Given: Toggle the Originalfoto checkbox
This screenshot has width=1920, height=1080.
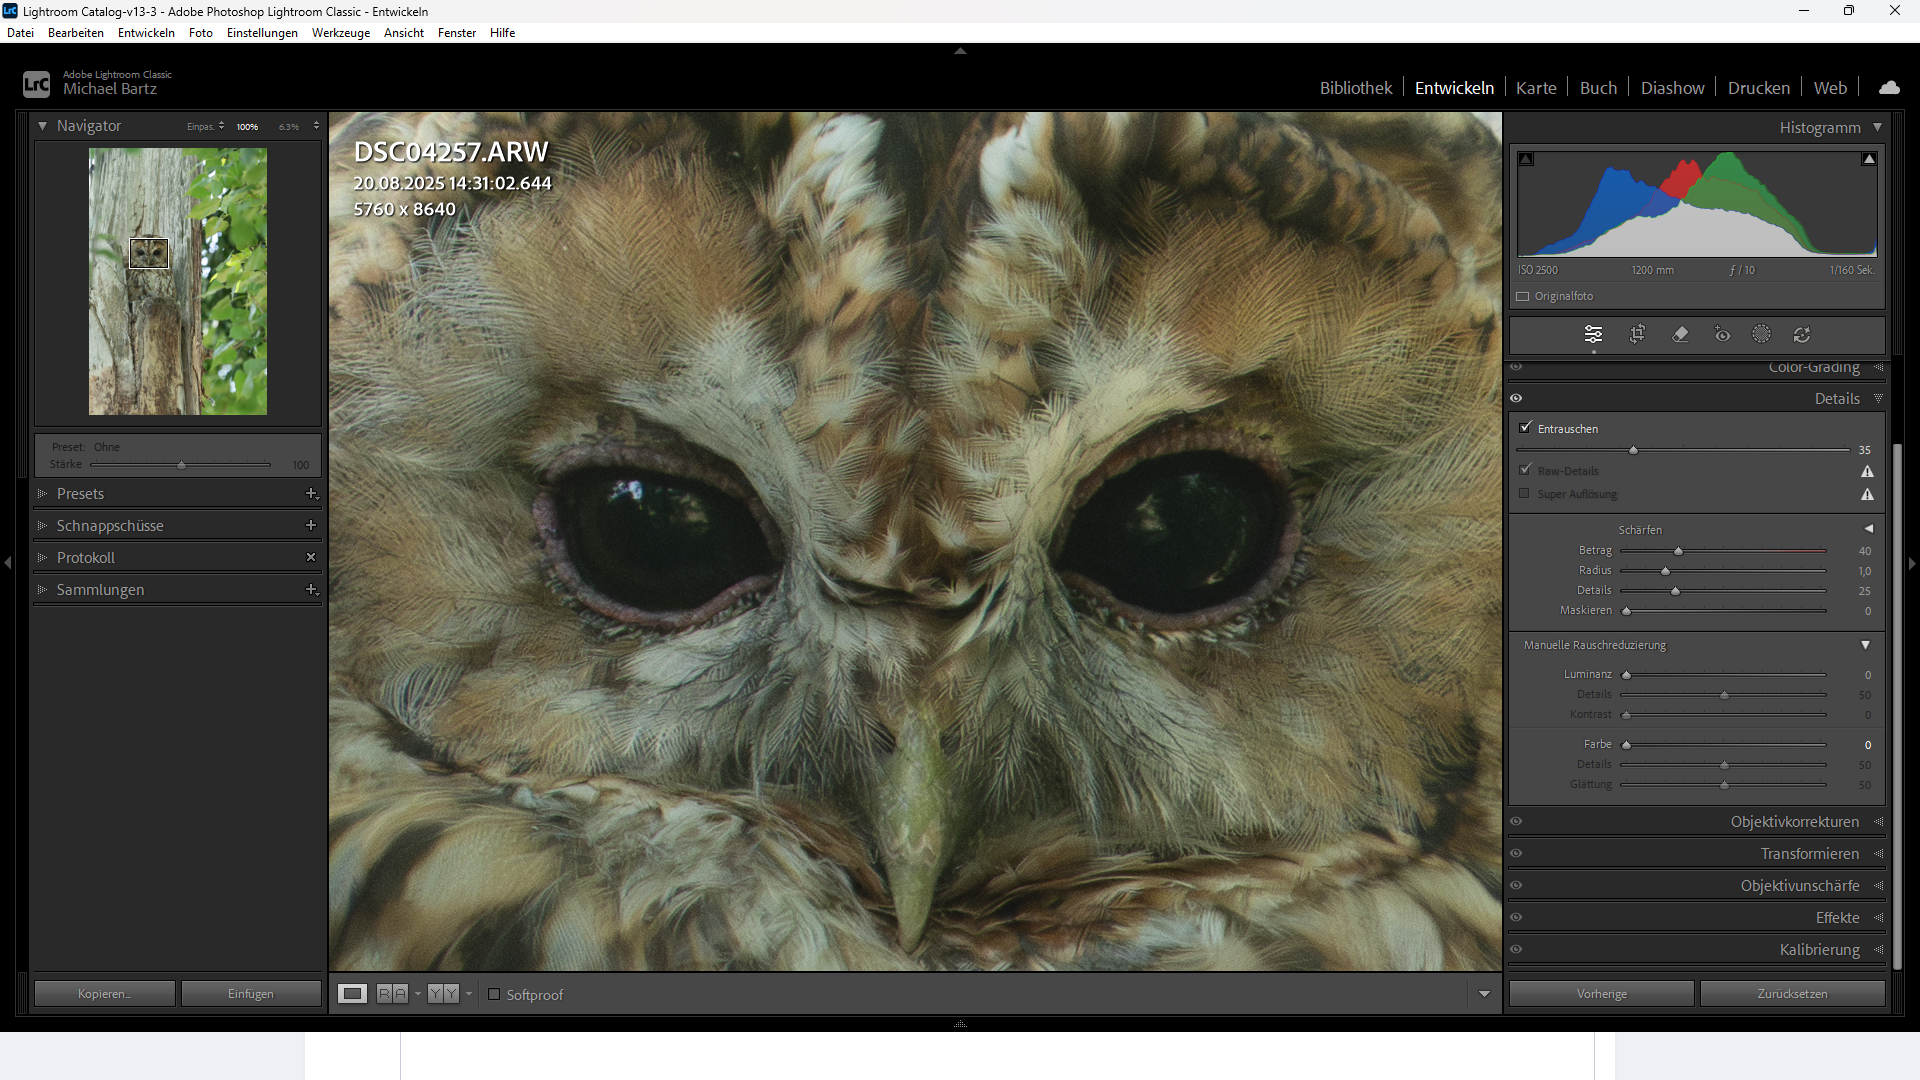Looking at the screenshot, I should click(1523, 297).
